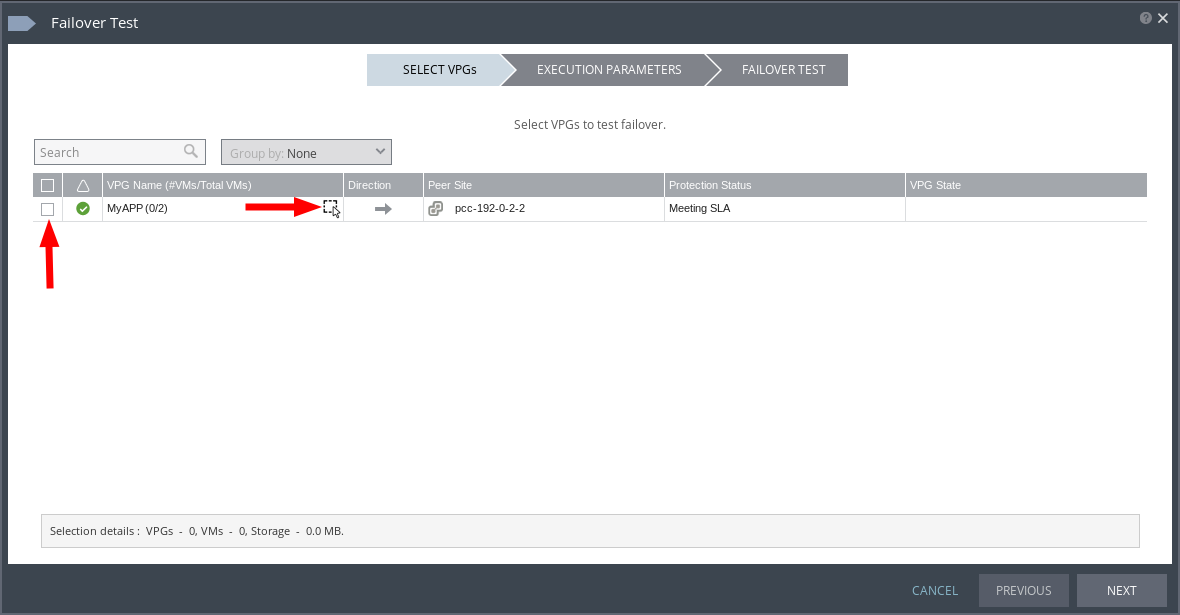Check the checkbox for the MyAPP VPG

(47, 208)
